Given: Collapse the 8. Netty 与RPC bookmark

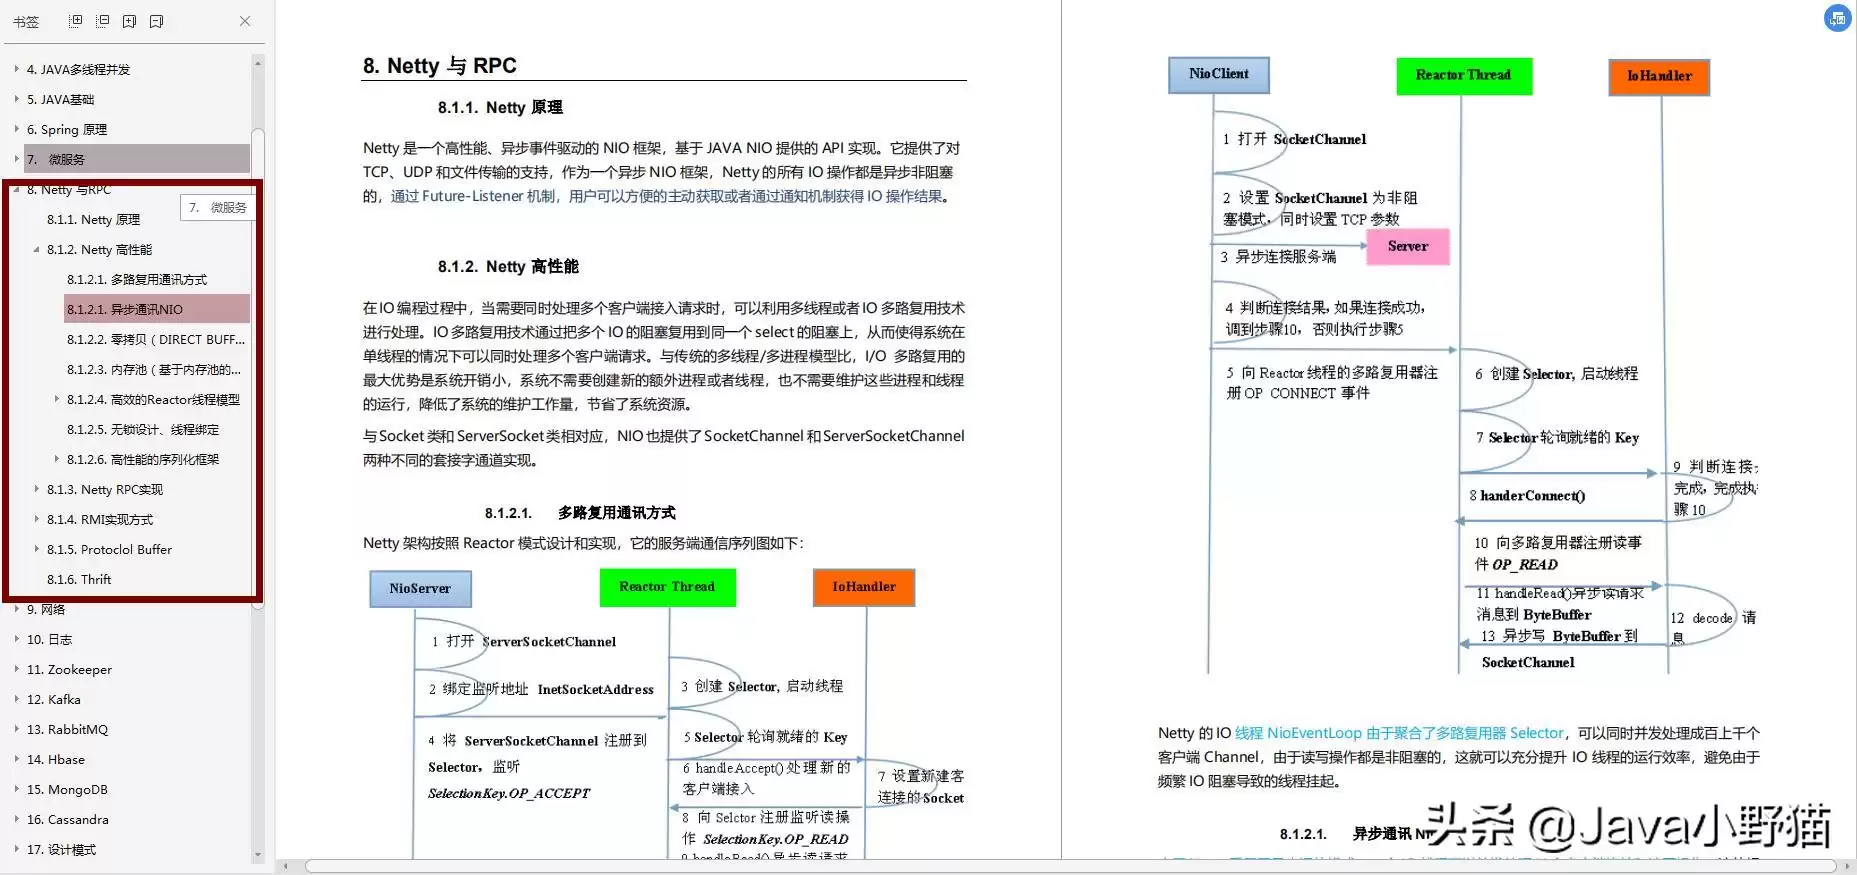Looking at the screenshot, I should 16,189.
